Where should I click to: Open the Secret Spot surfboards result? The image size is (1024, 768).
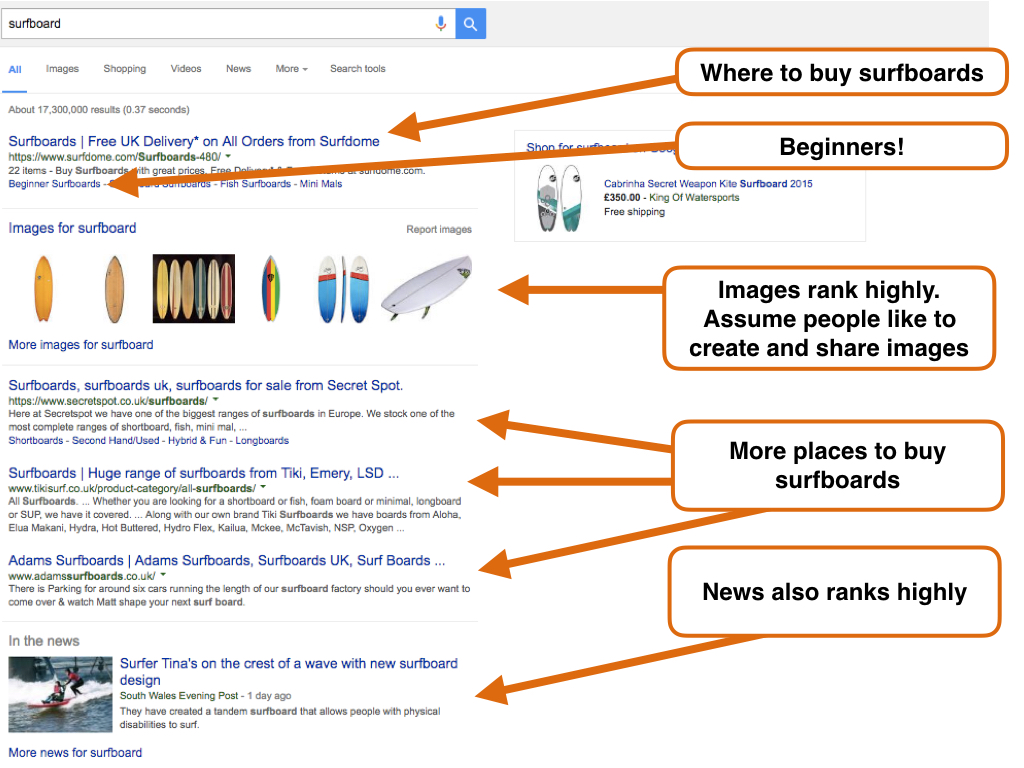click(x=206, y=385)
